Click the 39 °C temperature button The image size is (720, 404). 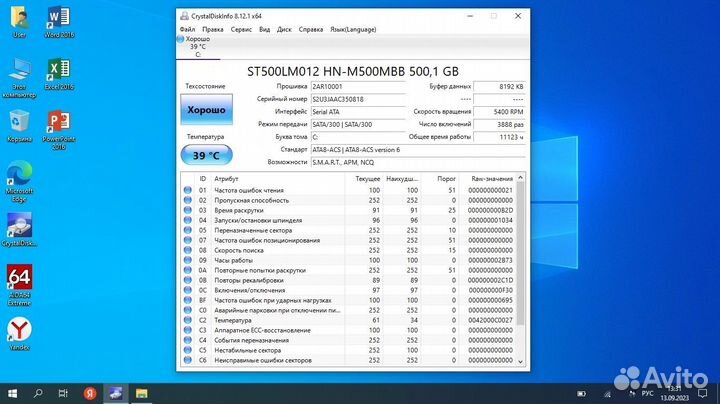[207, 155]
